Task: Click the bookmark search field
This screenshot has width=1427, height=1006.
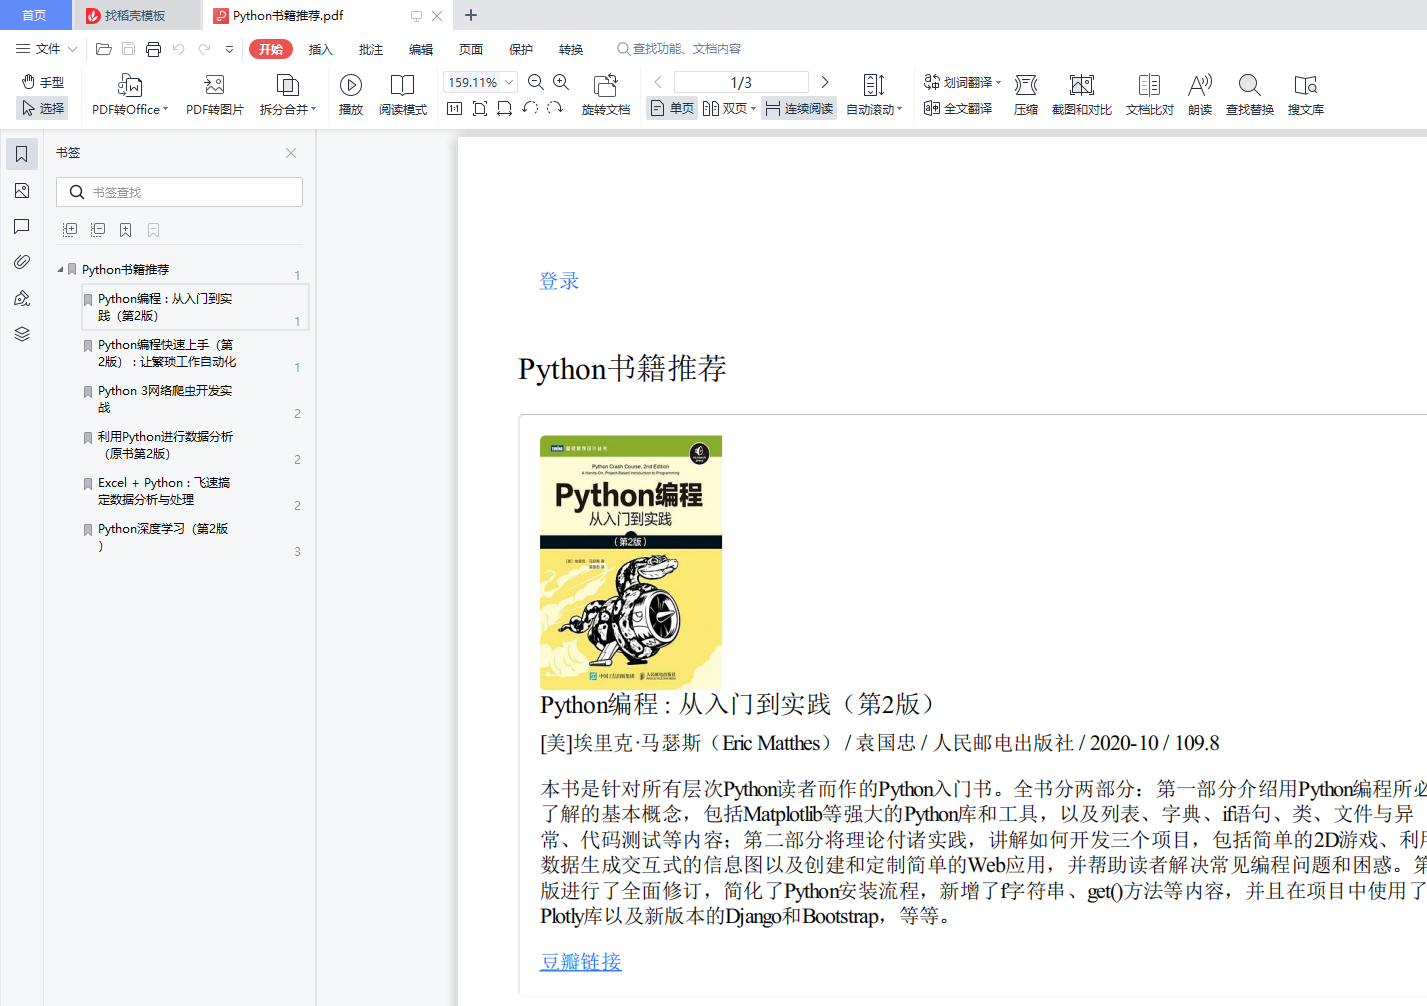Action: click(x=180, y=192)
